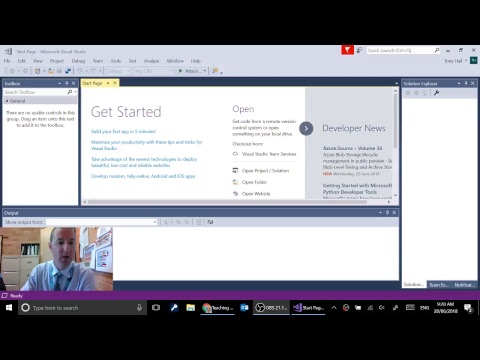The image size is (480, 360).
Task: Click the New Project toolbar icon
Action: [x=38, y=71]
